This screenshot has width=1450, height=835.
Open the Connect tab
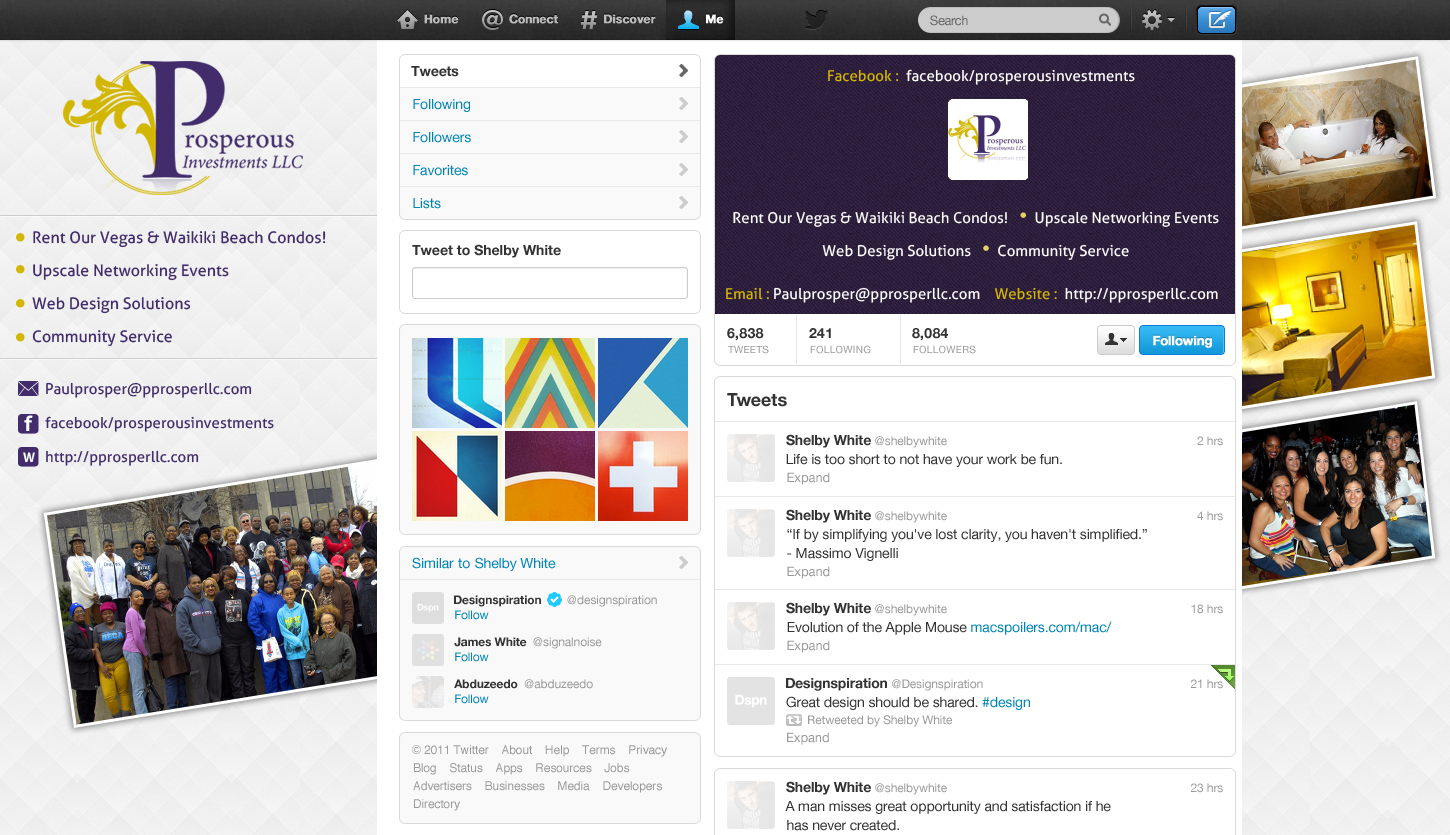(x=520, y=19)
